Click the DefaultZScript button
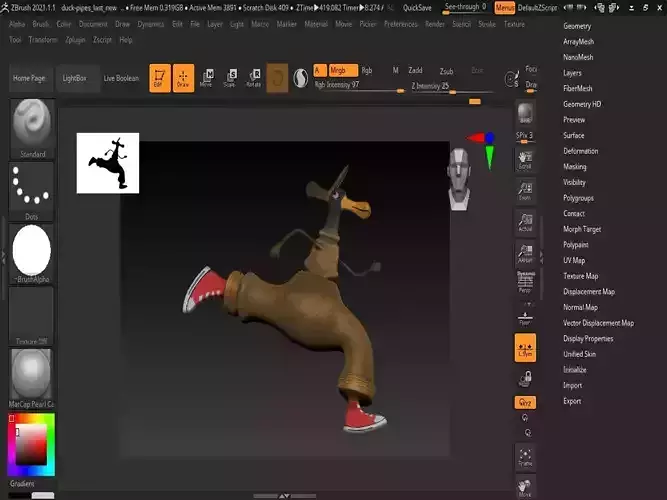667x500 pixels. (x=538, y=8)
